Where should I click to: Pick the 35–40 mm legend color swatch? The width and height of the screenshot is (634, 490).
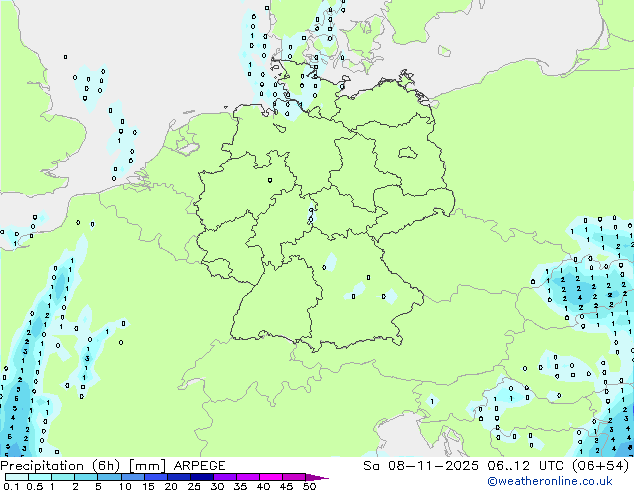247,477
